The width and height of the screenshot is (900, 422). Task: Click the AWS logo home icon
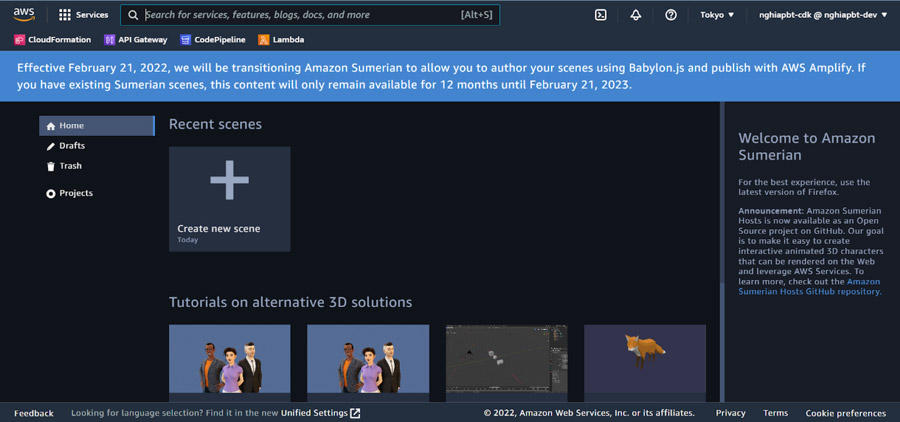24,14
